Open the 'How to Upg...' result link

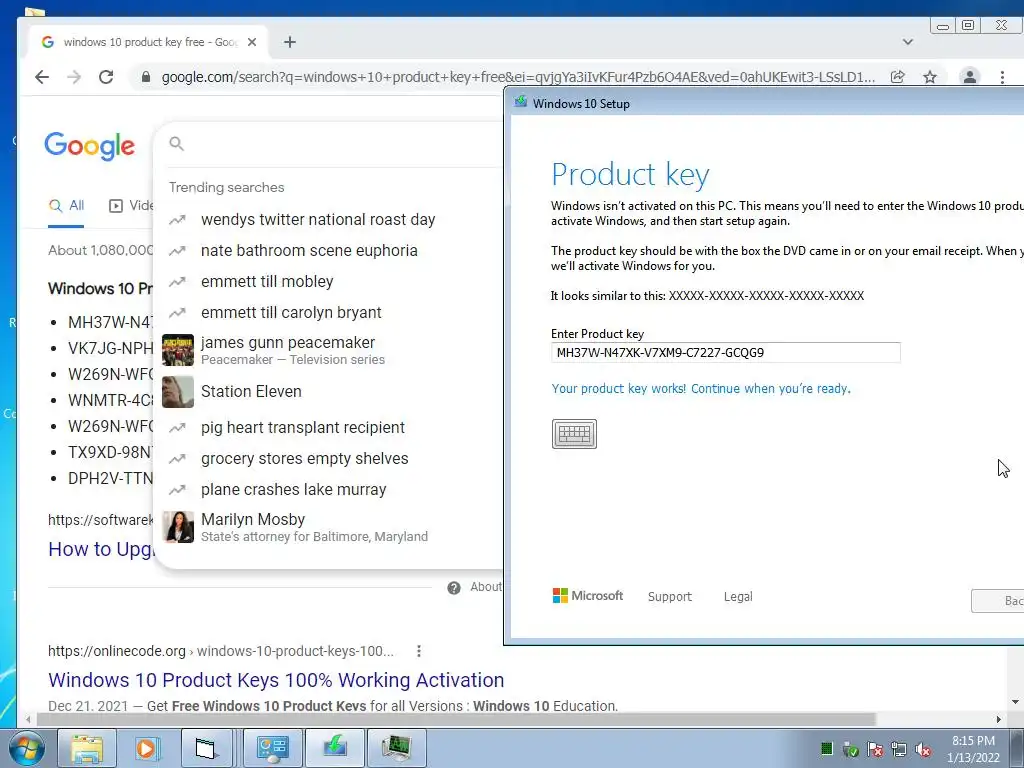click(x=101, y=549)
